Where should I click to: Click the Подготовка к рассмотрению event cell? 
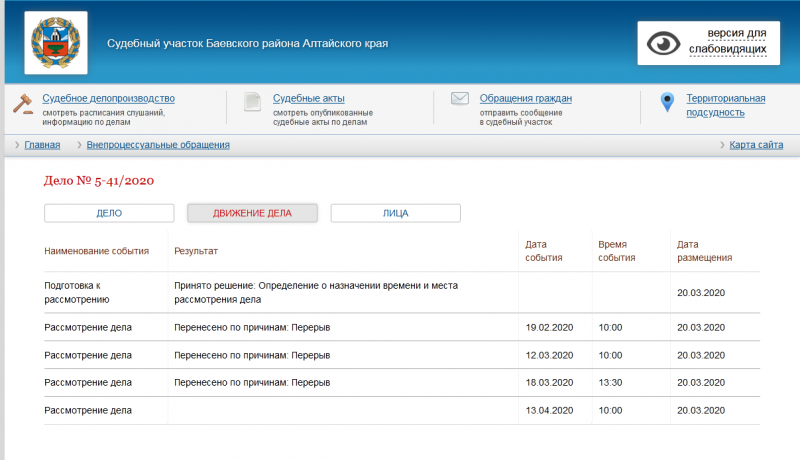point(77,292)
